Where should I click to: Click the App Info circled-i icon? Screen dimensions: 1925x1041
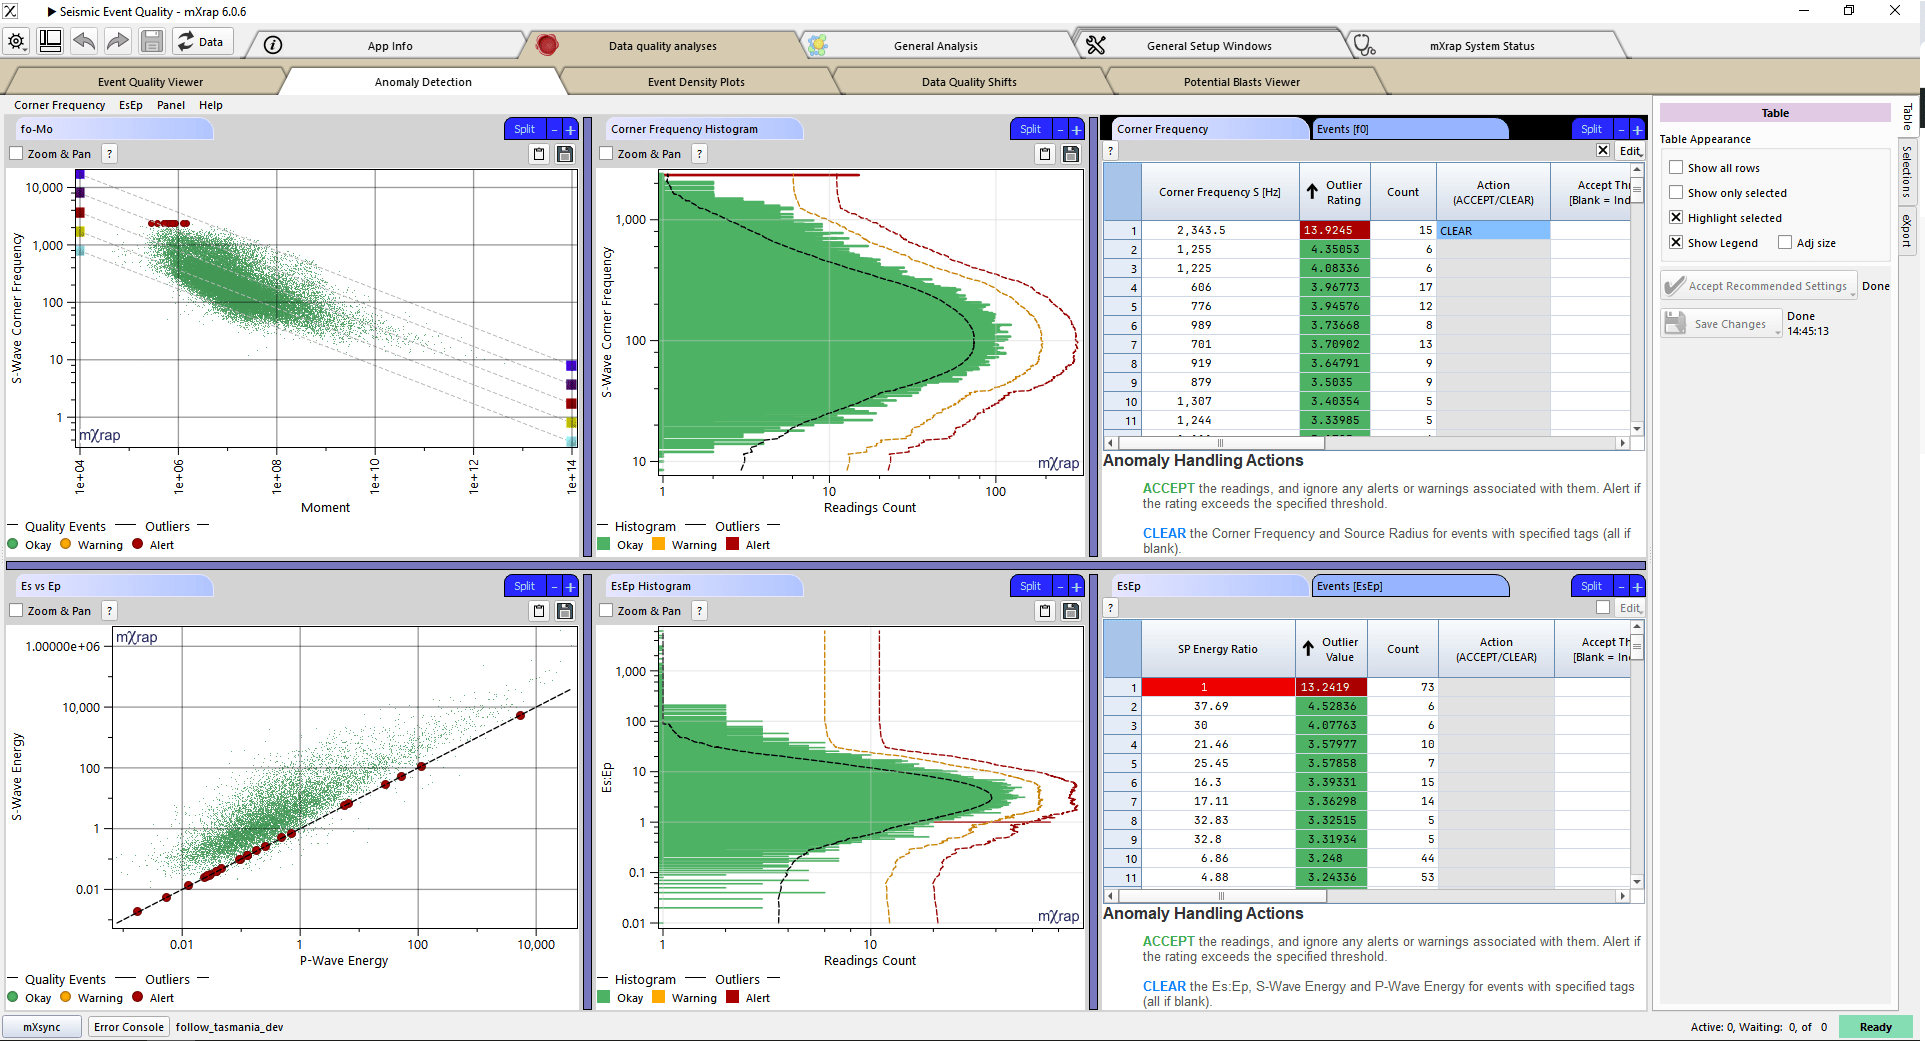[x=273, y=45]
